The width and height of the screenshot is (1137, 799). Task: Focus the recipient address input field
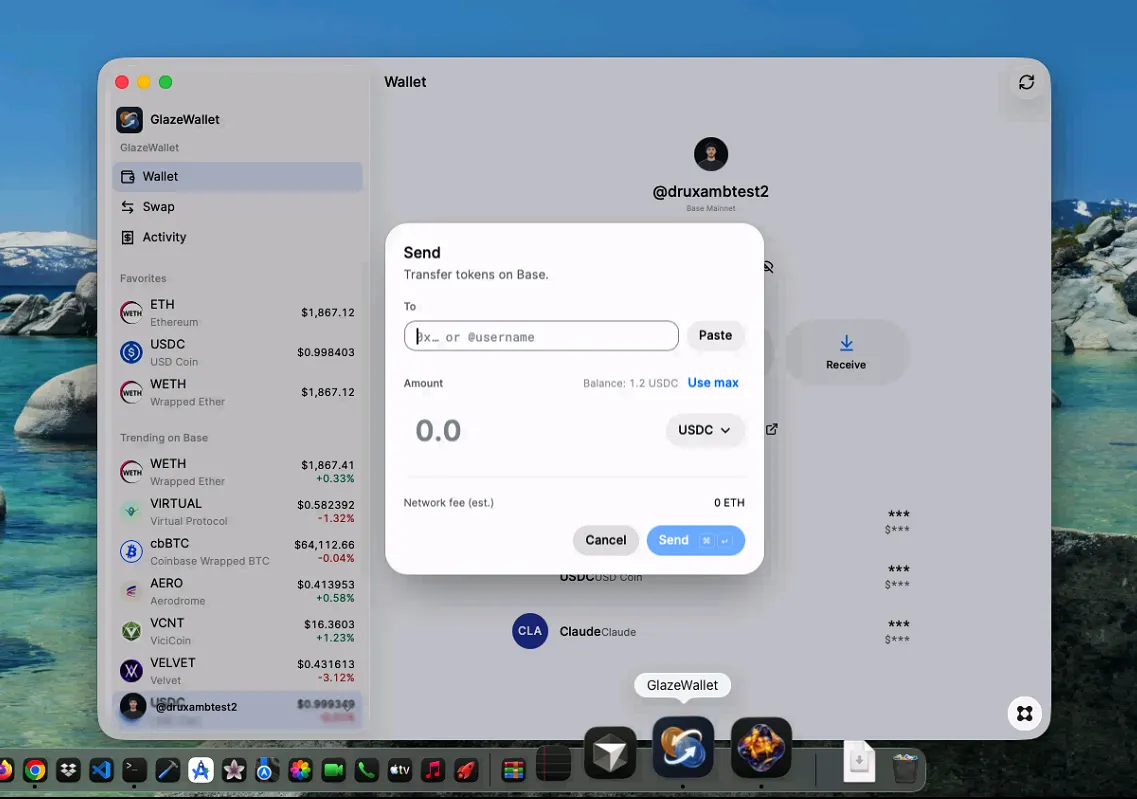[x=541, y=336]
